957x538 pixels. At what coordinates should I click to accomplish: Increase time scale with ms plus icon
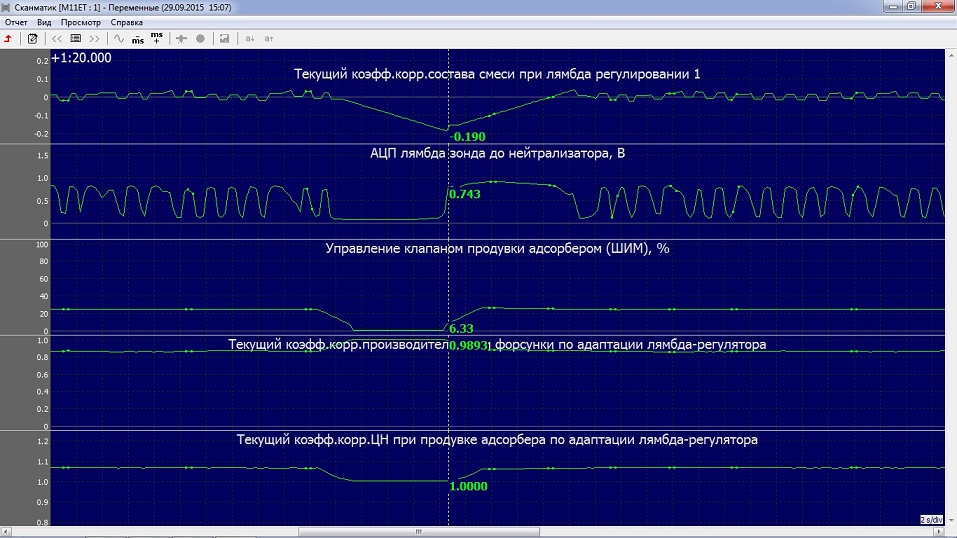157,38
